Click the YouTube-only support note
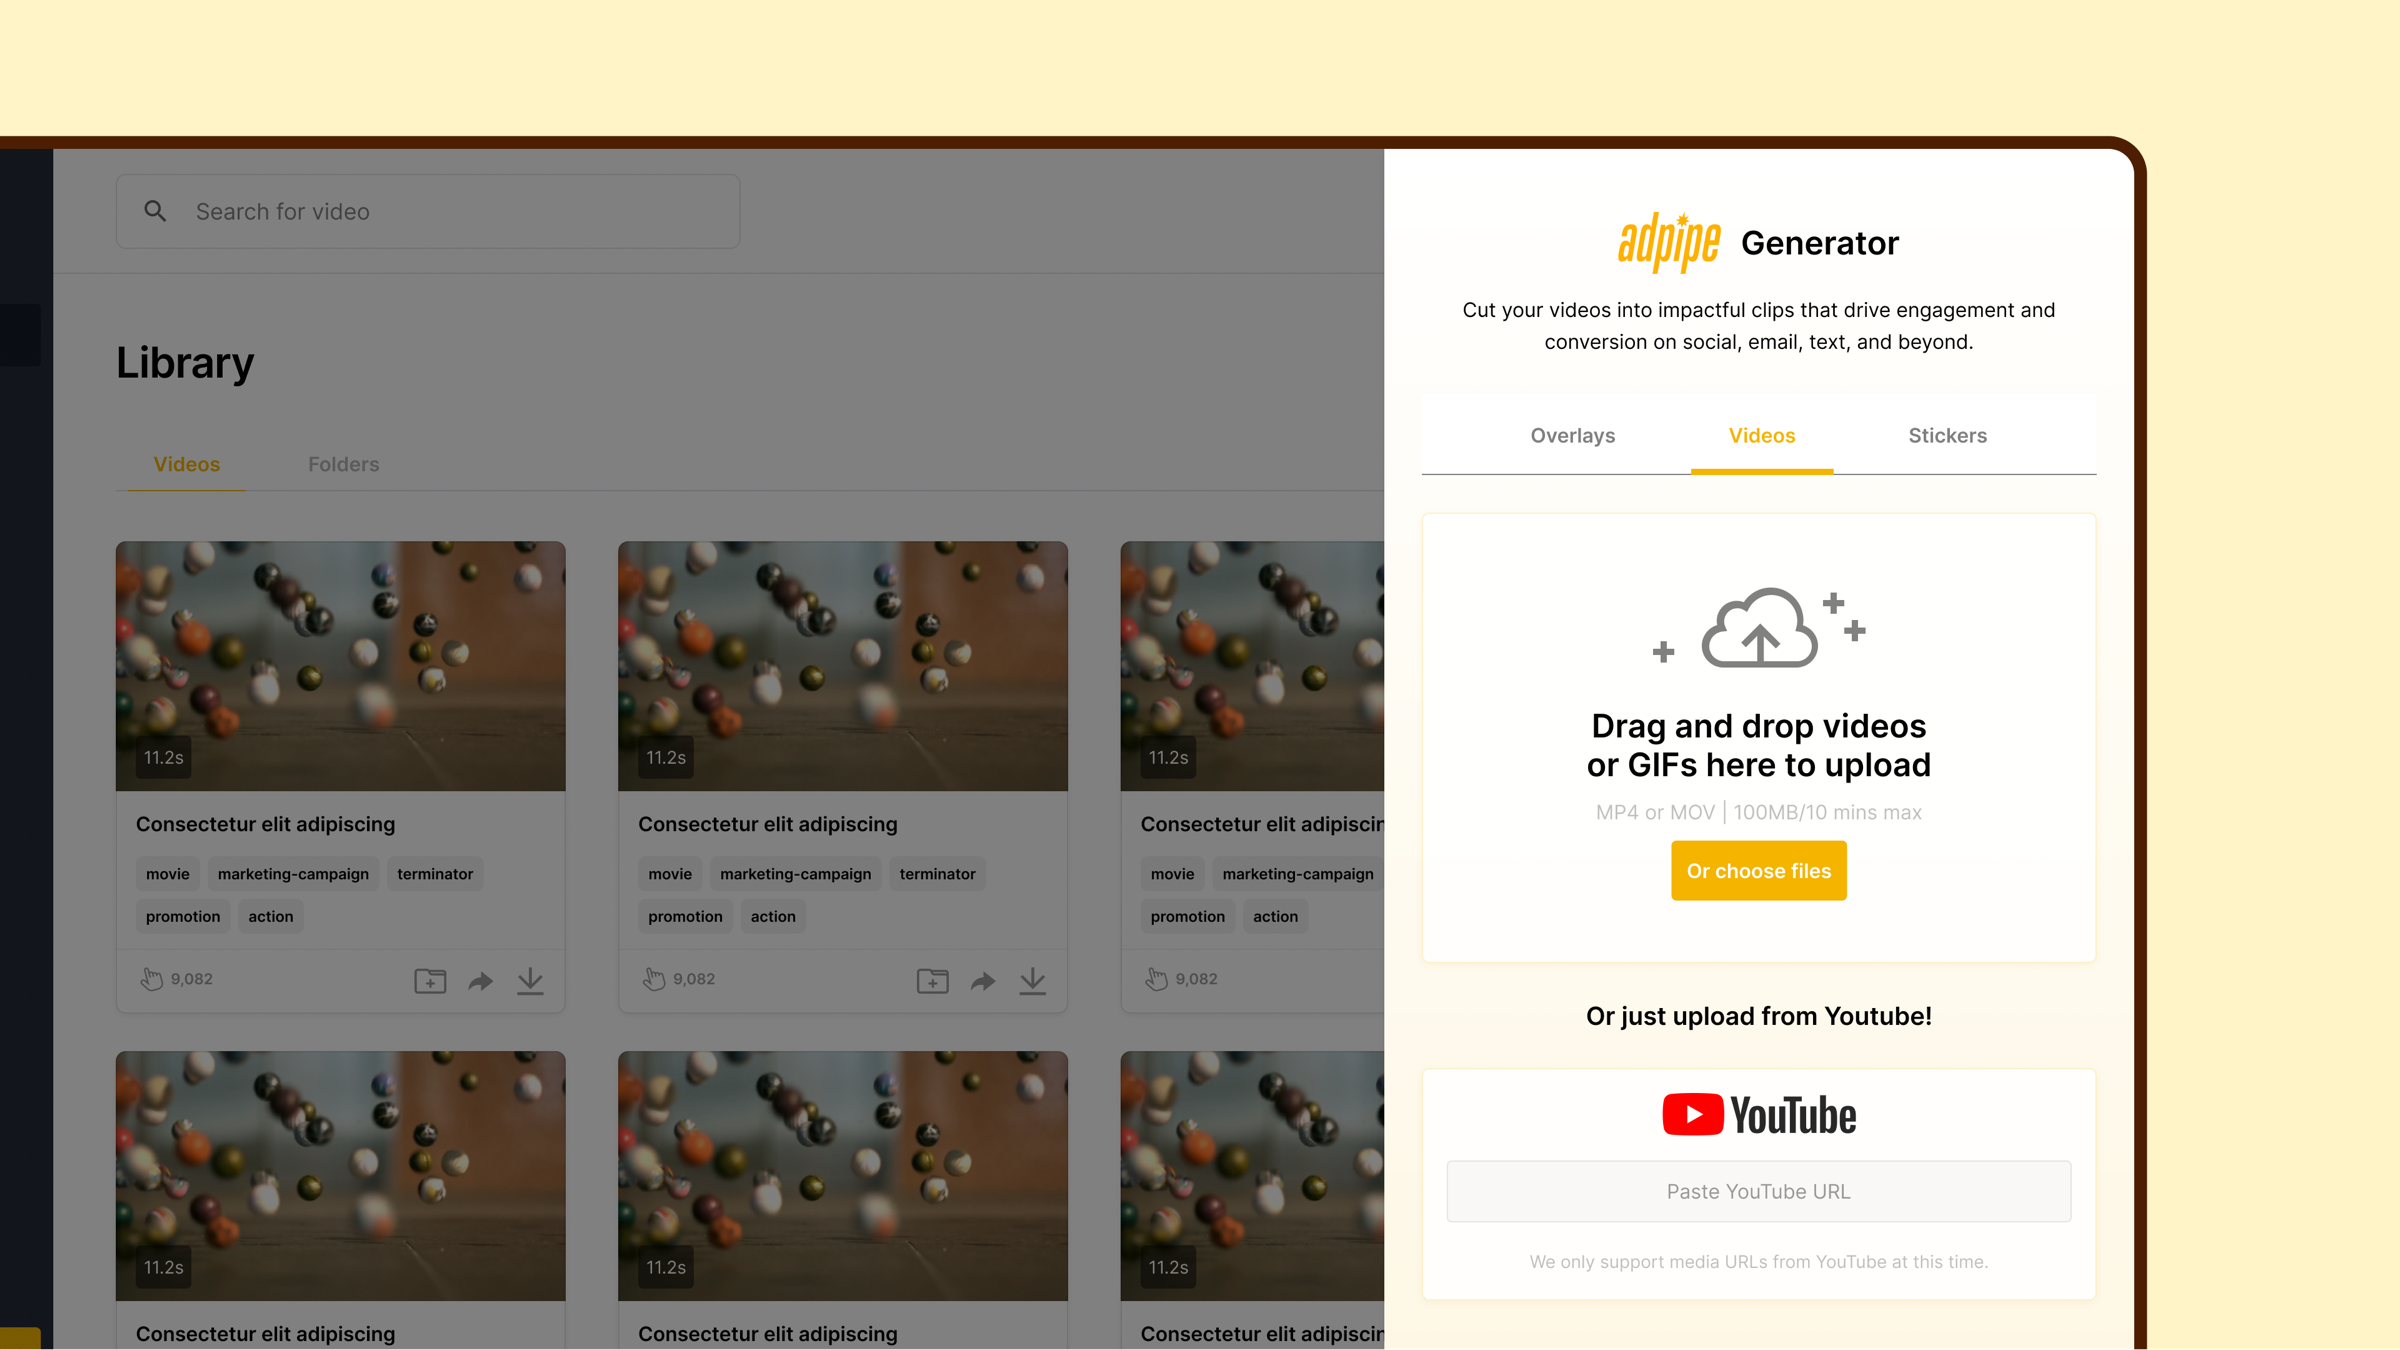The height and width of the screenshot is (1350, 2400). pyautogui.click(x=1758, y=1261)
